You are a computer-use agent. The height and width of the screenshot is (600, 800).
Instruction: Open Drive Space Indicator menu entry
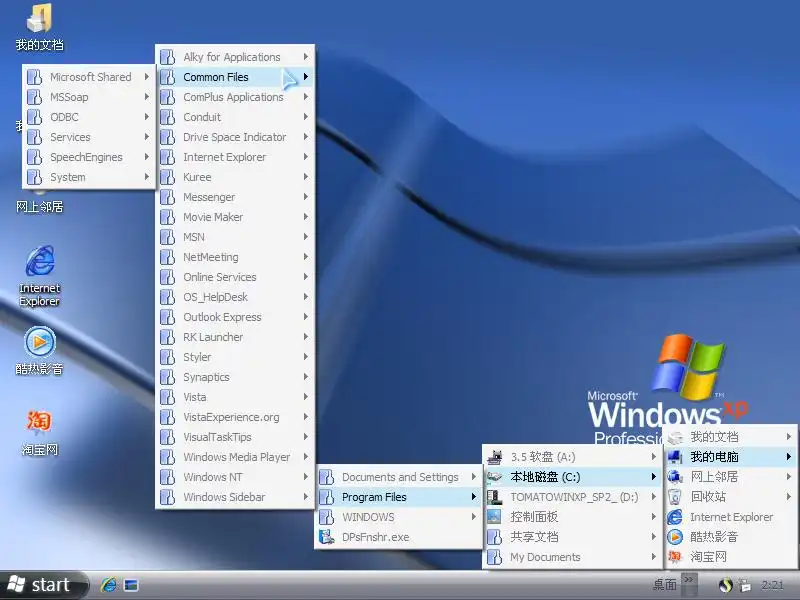point(235,137)
